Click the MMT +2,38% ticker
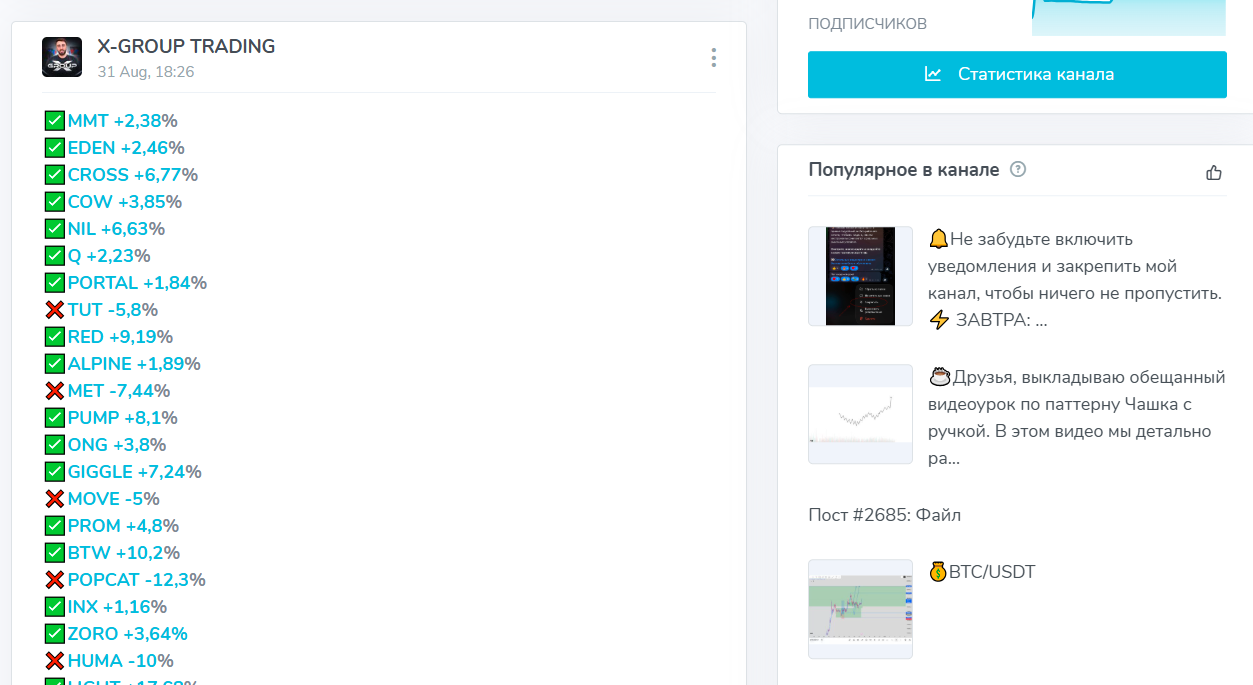 [x=123, y=121]
